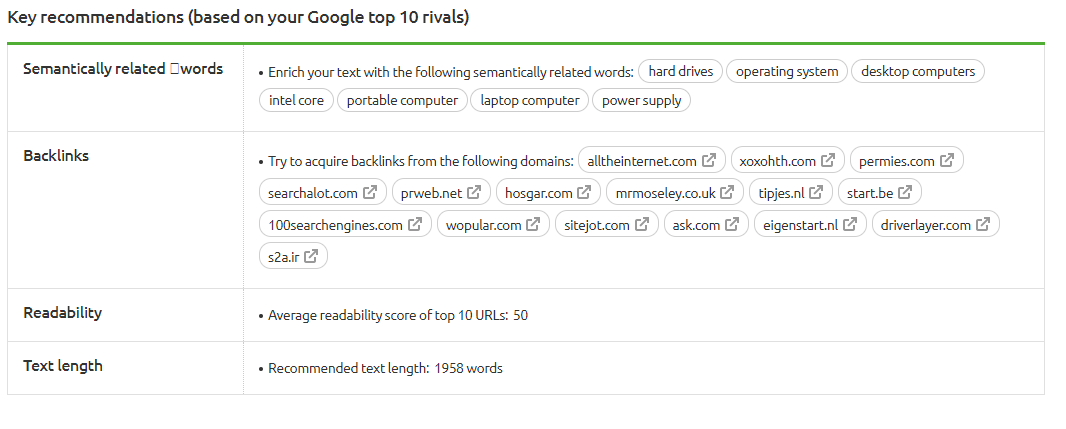Open external link icon for driverlayer.com
1066x429 pixels.
[x=982, y=224]
